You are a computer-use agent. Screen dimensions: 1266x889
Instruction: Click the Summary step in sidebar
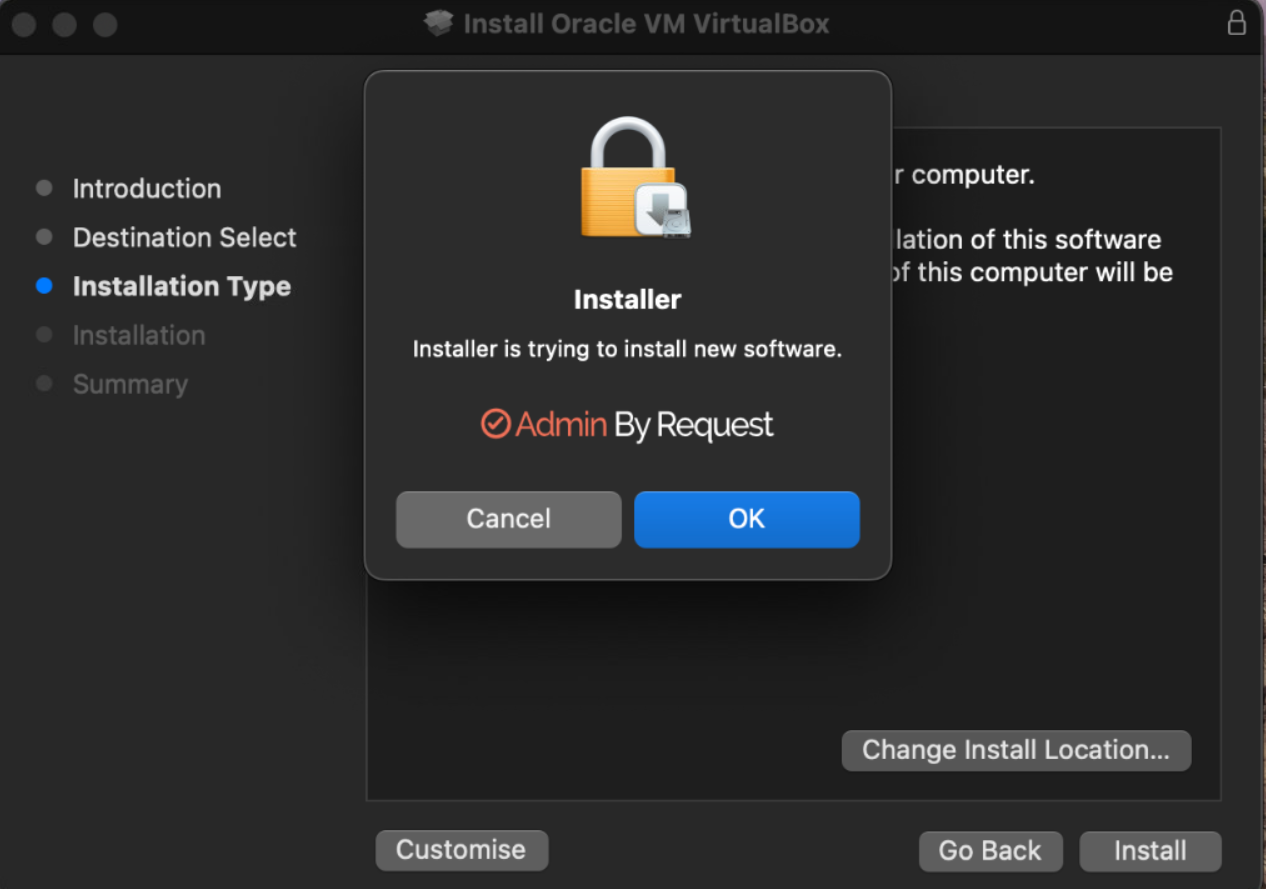pos(130,384)
